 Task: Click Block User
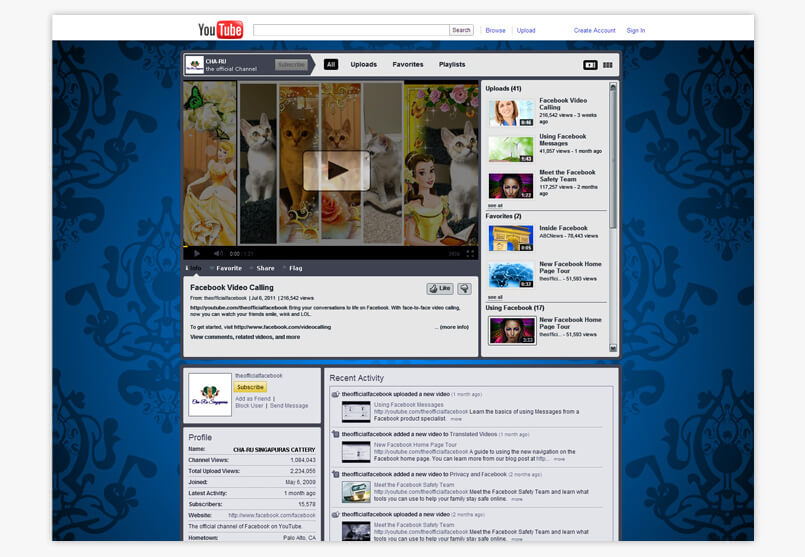click(x=249, y=406)
